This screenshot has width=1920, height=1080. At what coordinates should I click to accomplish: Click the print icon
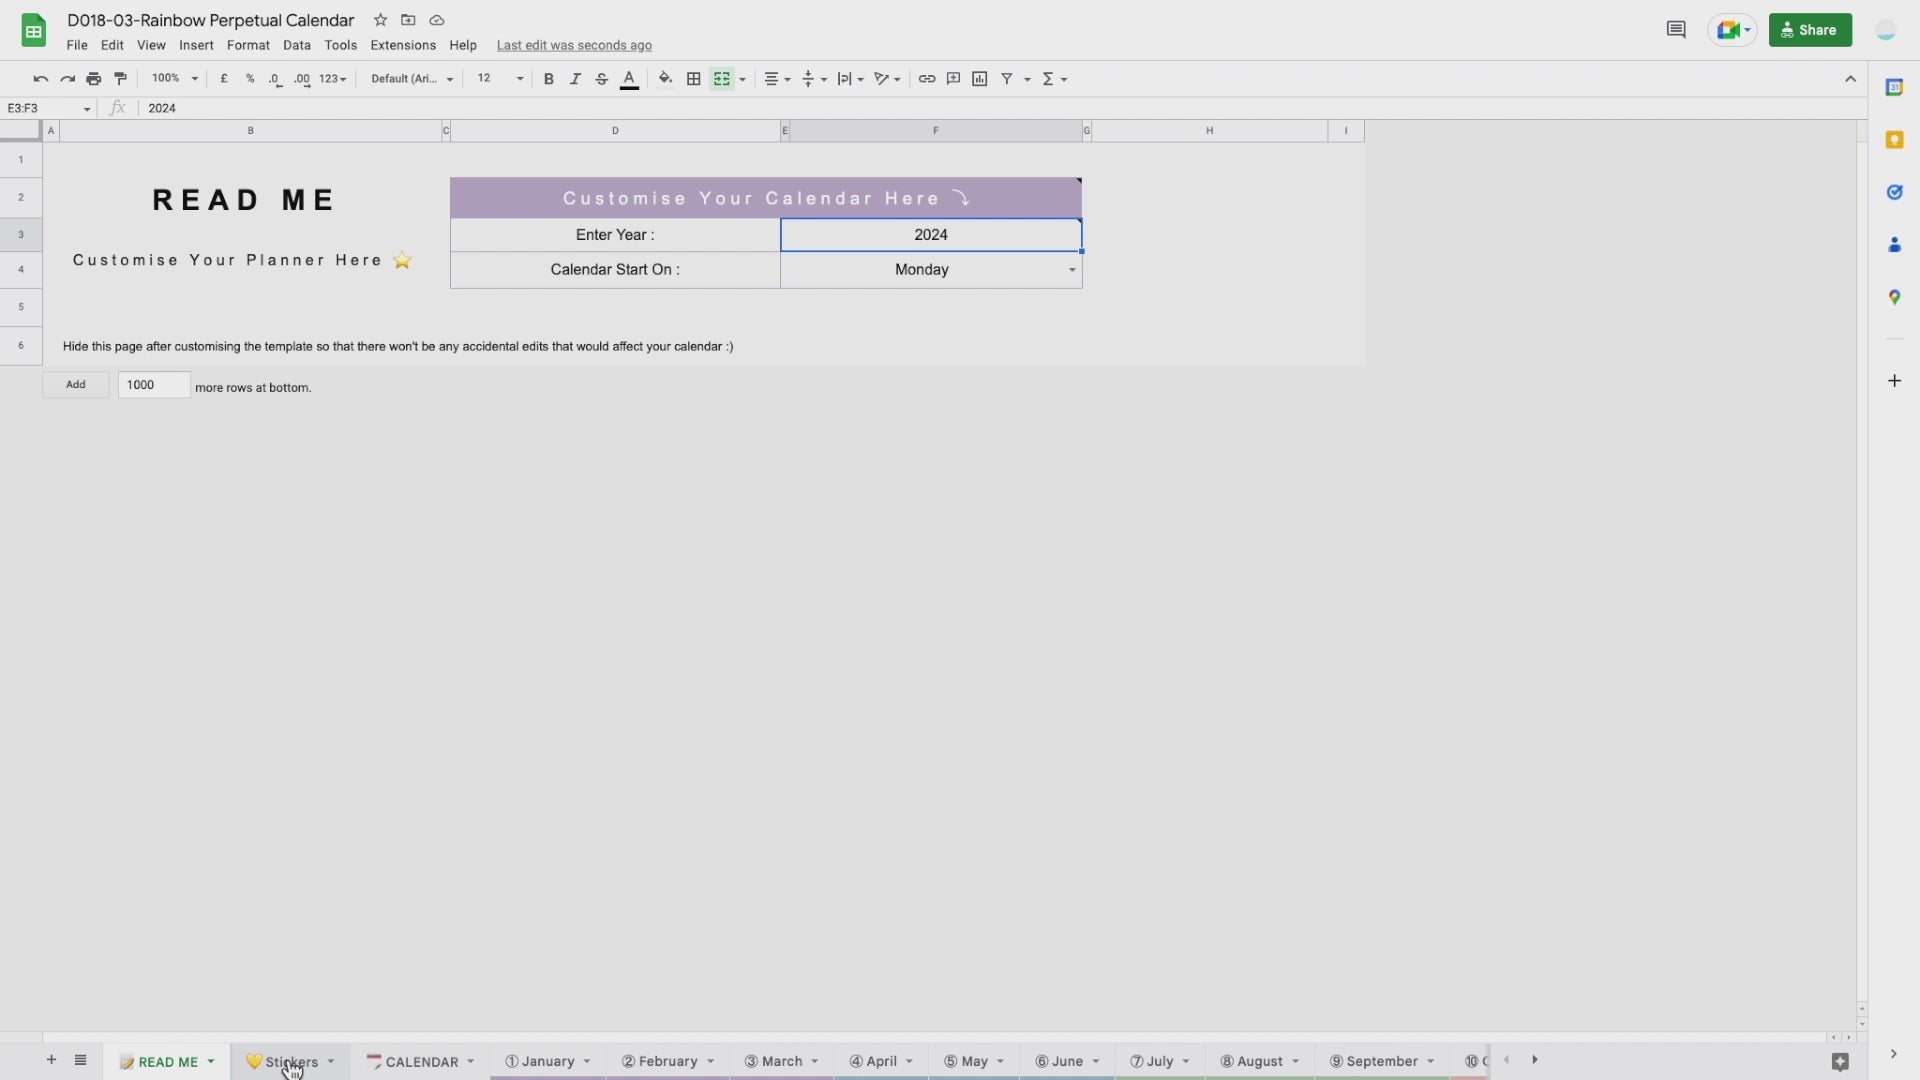(x=94, y=79)
